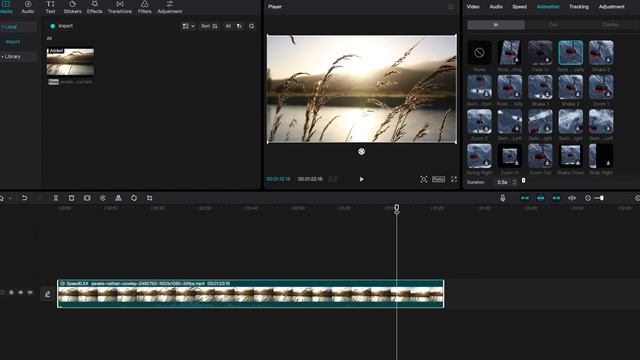Screen dimensions: 640x360
Task: Start voiceover recording with microphone icon
Action: 502,198
